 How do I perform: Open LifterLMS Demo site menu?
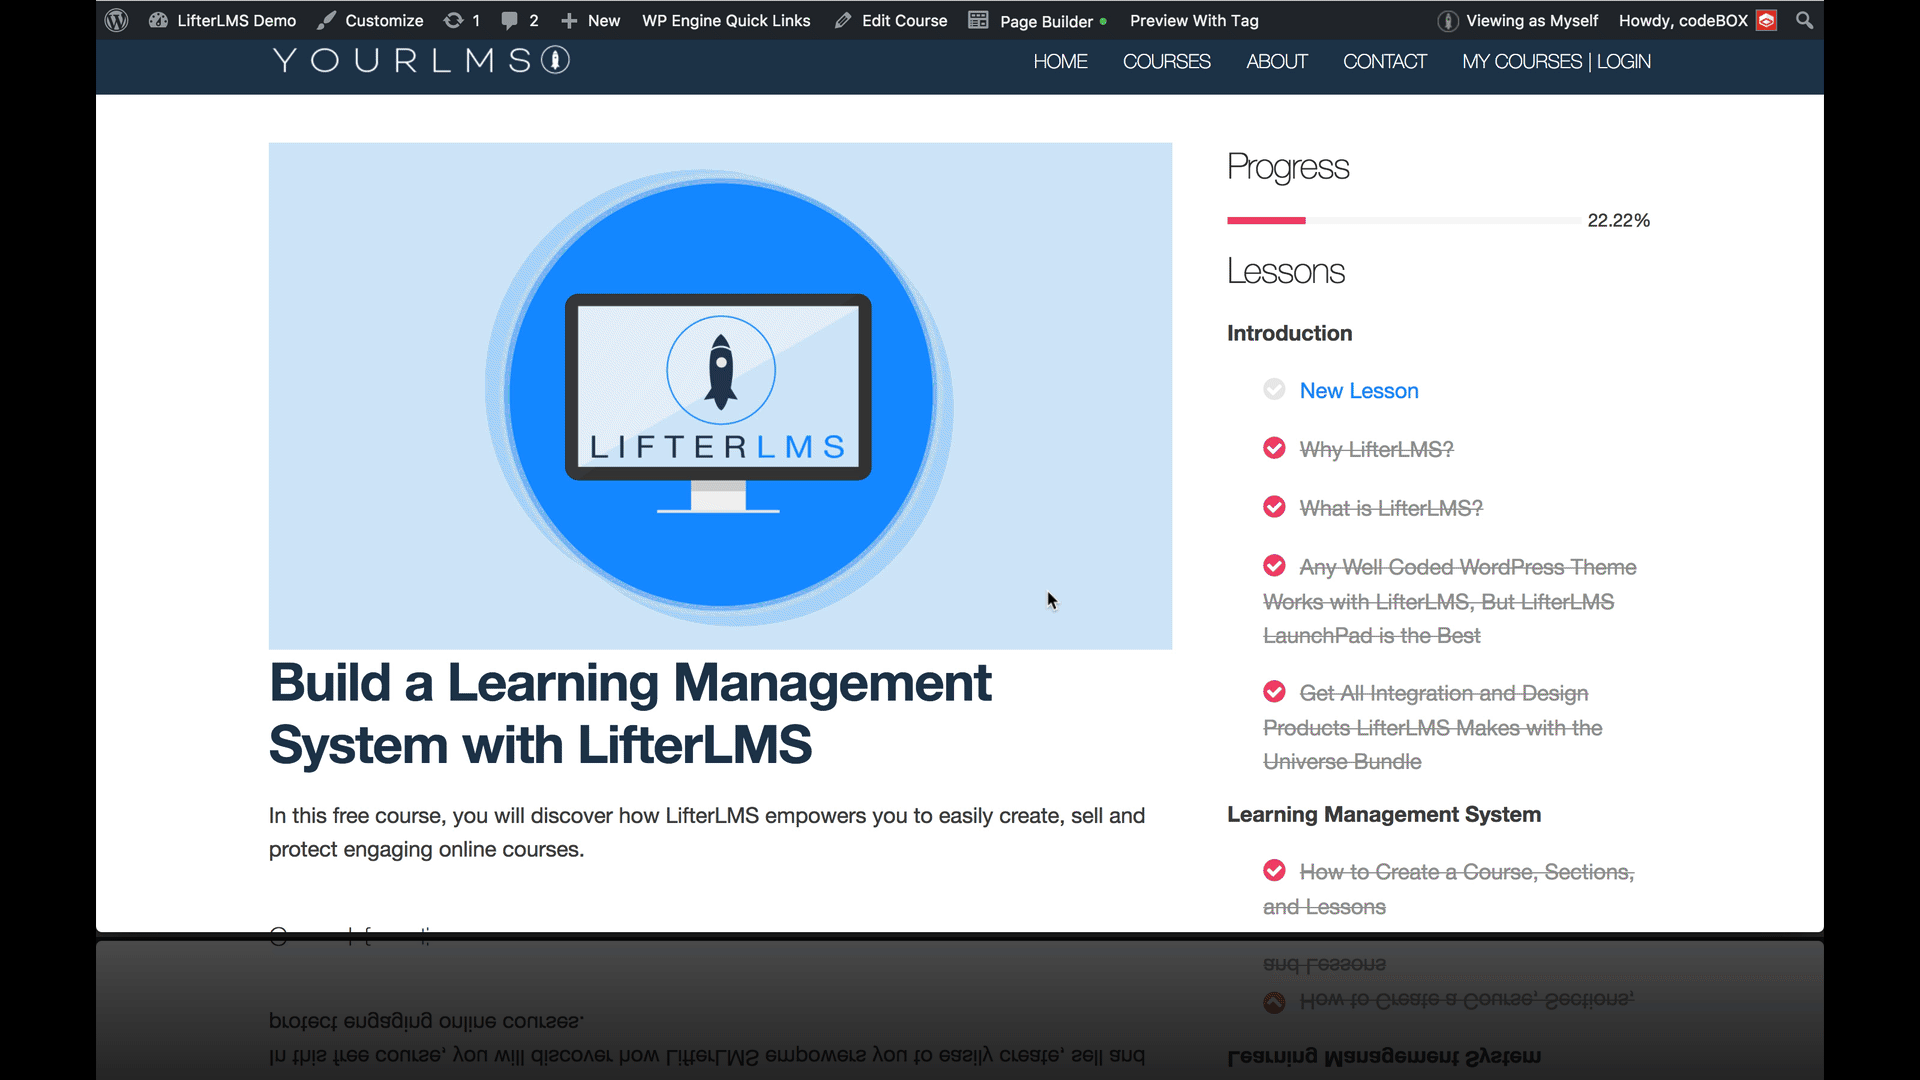point(236,20)
